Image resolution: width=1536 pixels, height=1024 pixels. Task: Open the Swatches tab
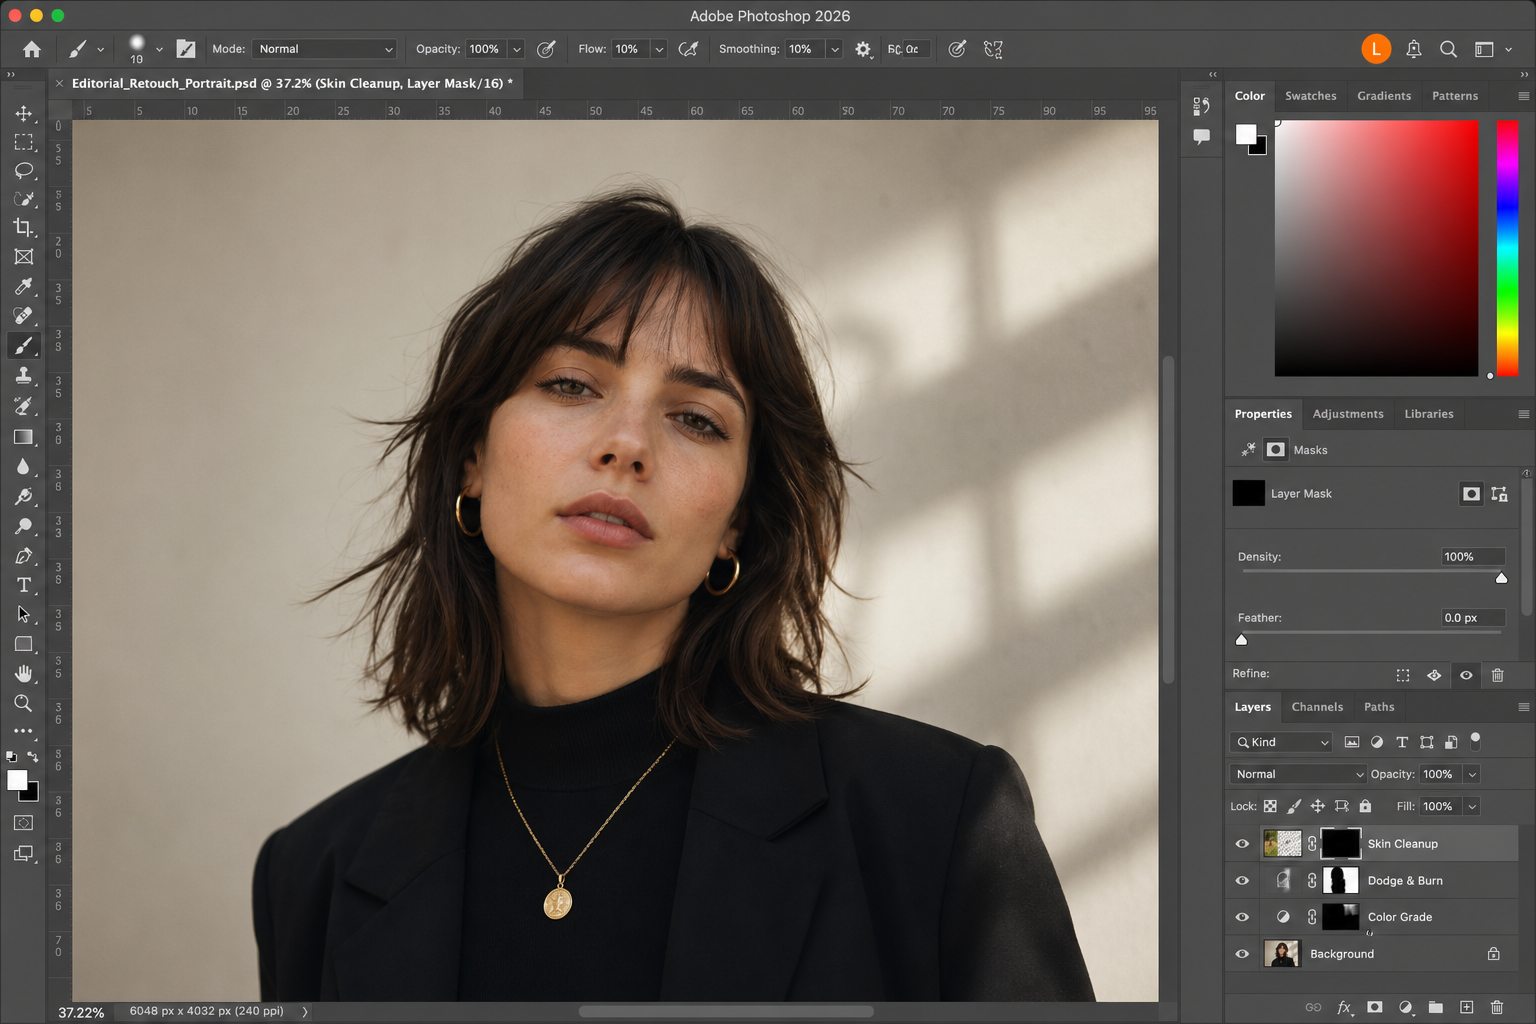[1310, 96]
